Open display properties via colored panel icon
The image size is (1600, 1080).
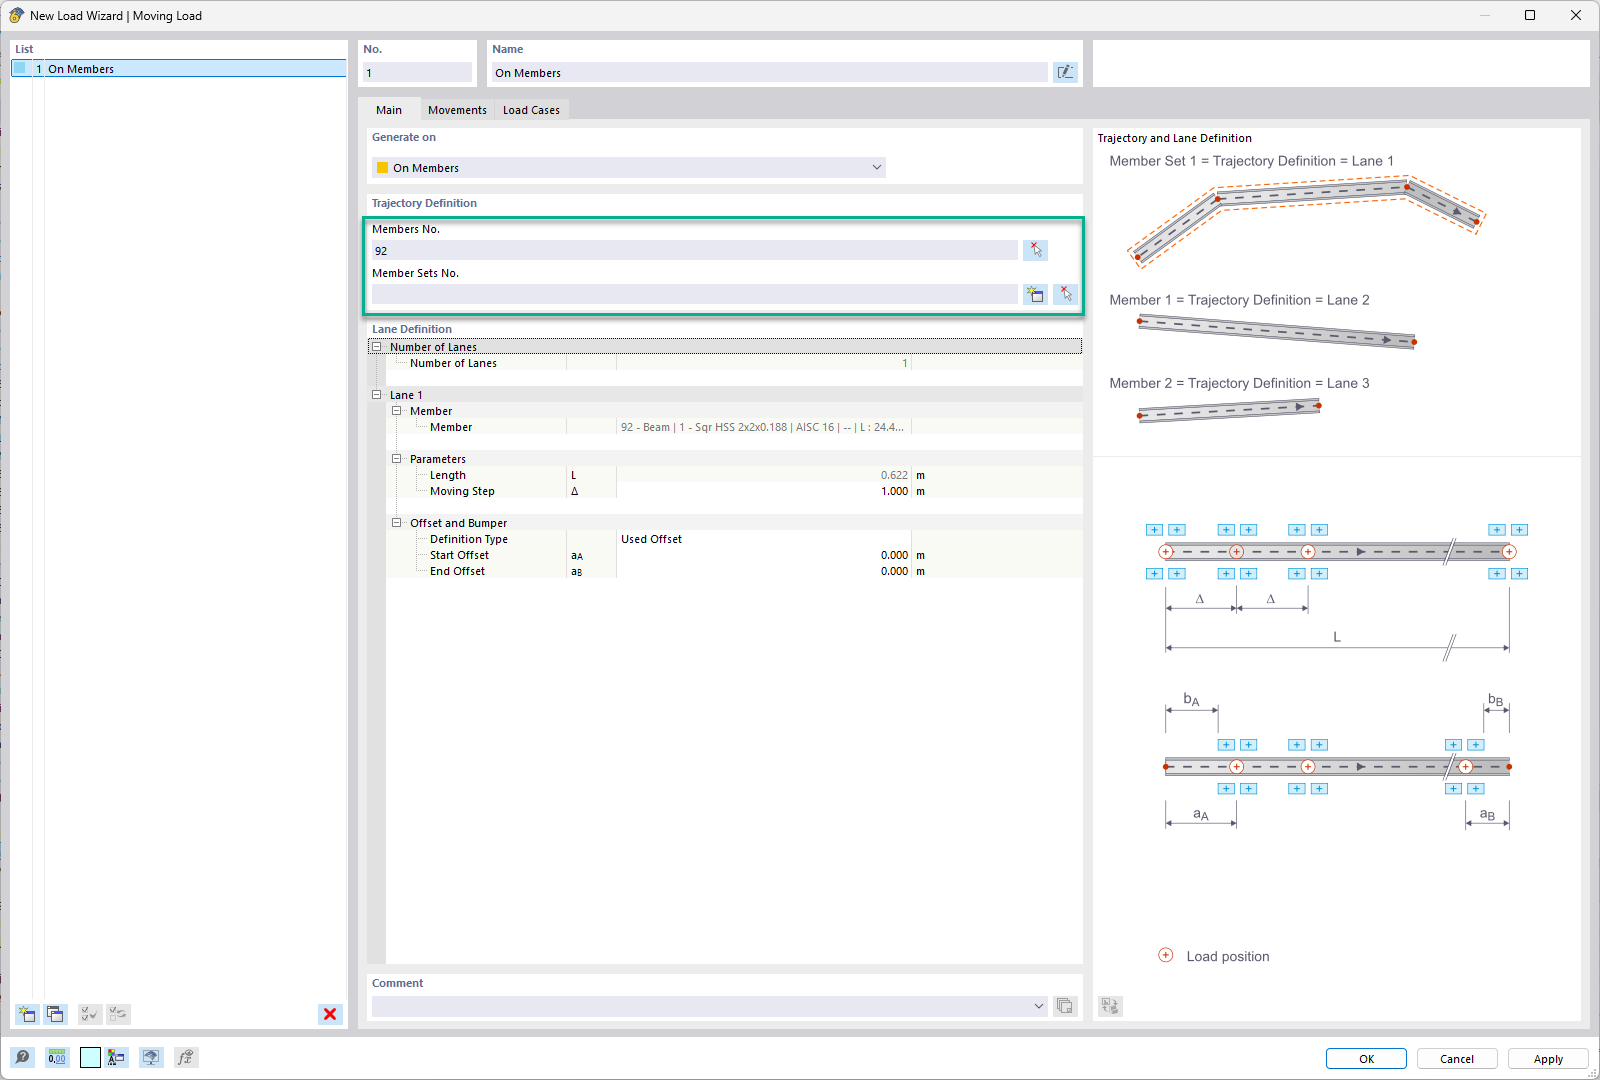(115, 1057)
